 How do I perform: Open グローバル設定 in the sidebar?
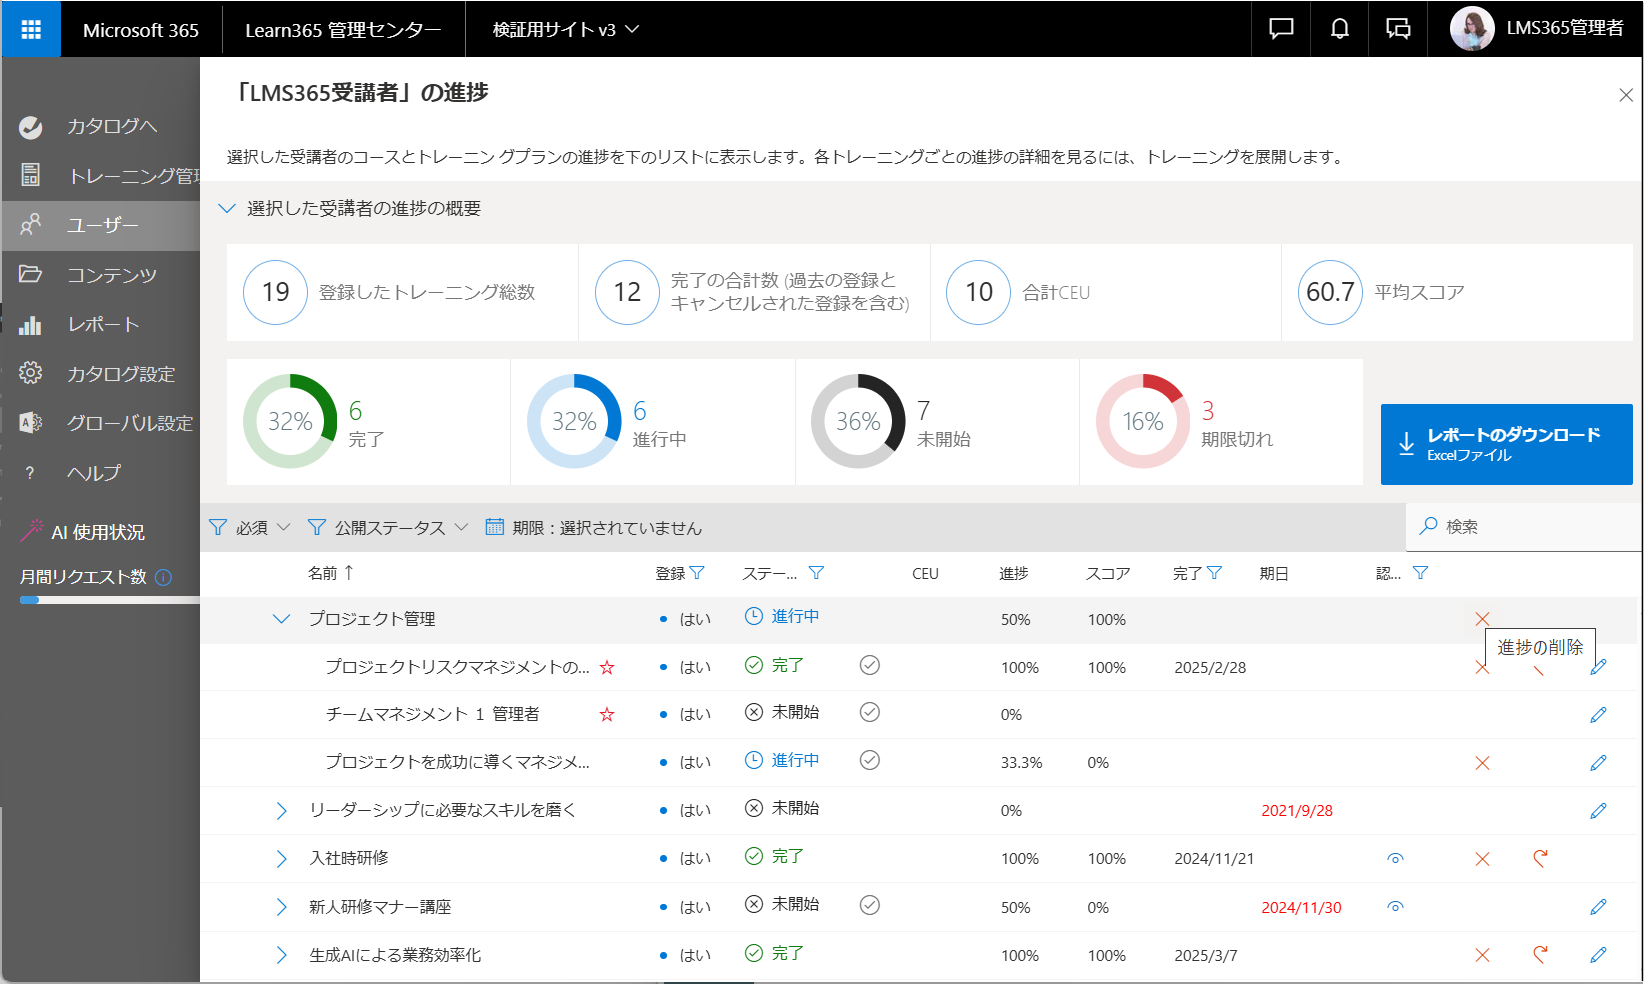(101, 423)
